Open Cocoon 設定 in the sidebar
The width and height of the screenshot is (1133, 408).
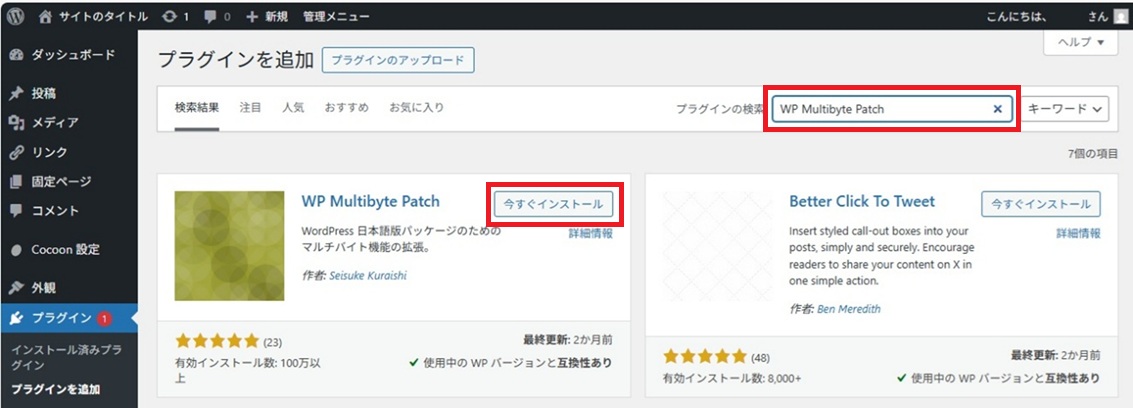[66, 250]
